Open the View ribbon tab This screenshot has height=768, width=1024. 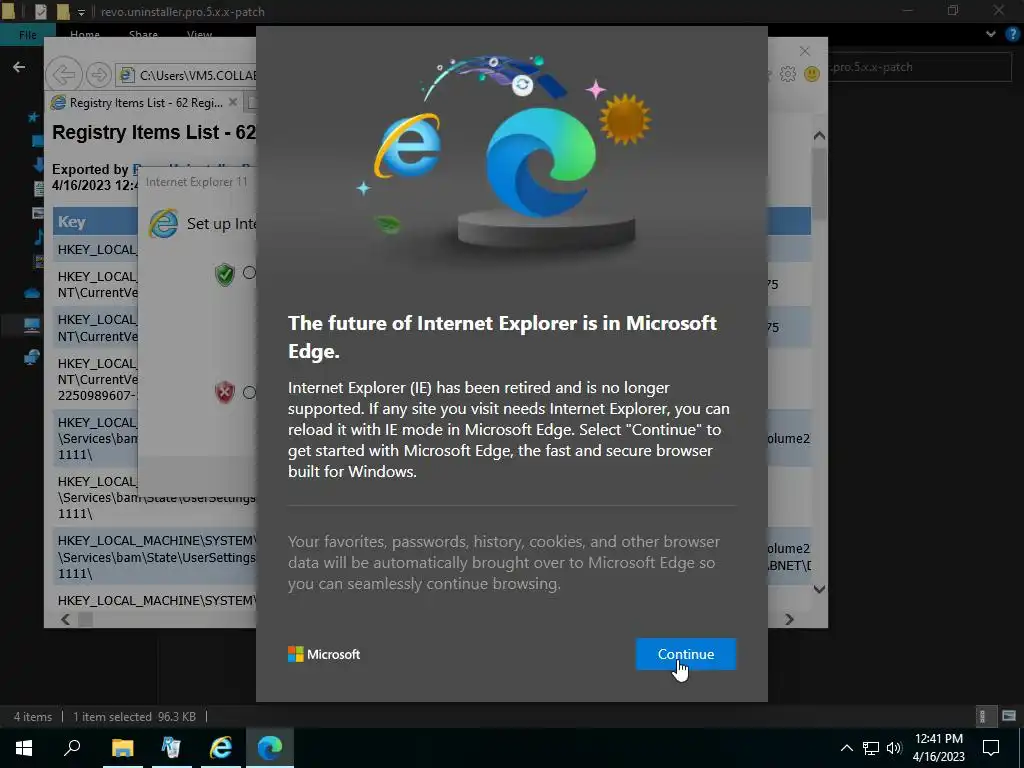click(x=199, y=35)
